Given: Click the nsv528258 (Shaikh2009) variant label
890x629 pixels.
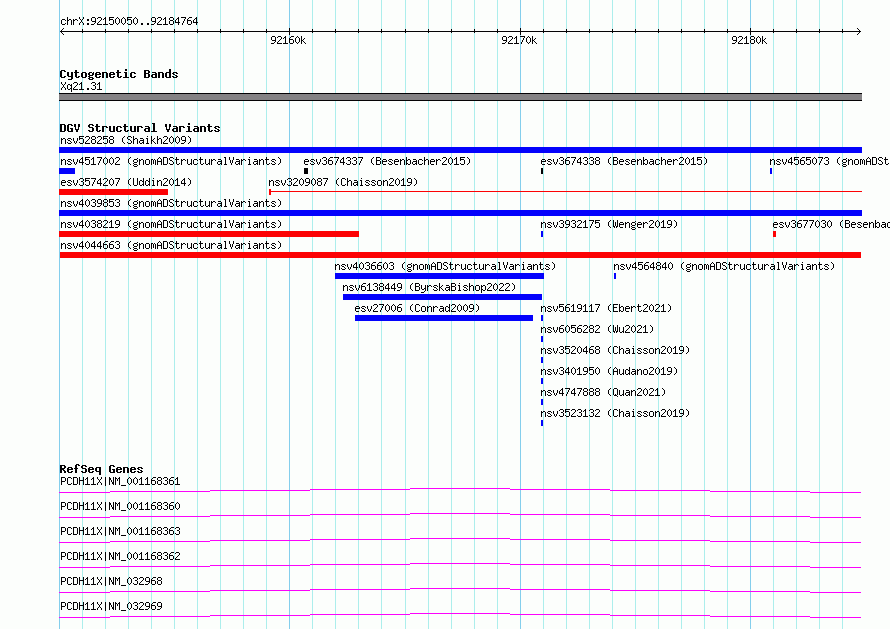Looking at the screenshot, I should (x=126, y=140).
